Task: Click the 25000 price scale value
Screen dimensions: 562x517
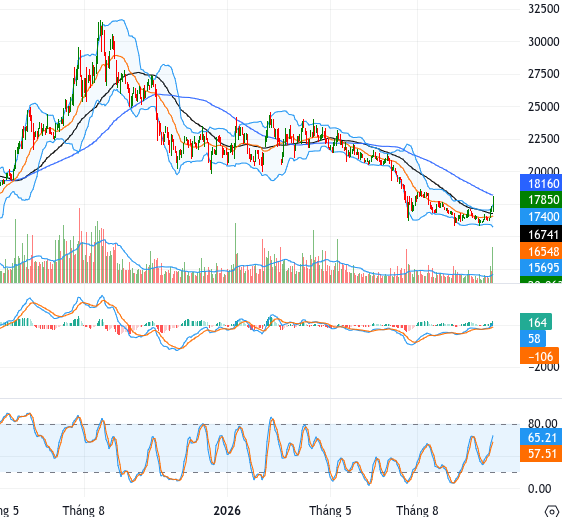Action: point(543,106)
